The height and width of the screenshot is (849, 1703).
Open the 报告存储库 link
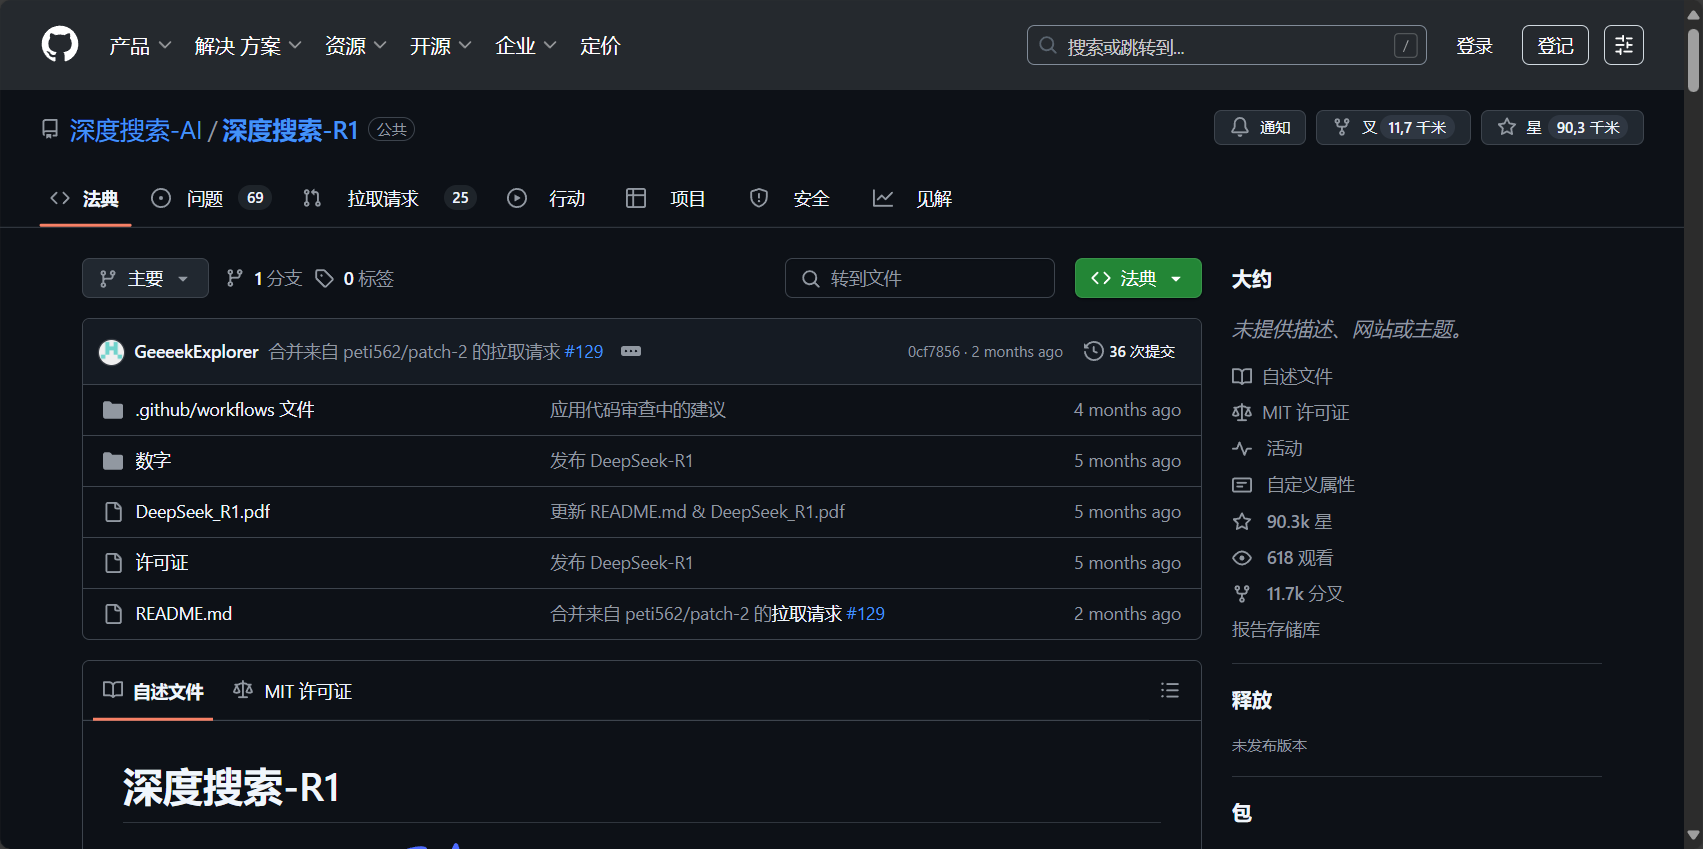[x=1276, y=630]
